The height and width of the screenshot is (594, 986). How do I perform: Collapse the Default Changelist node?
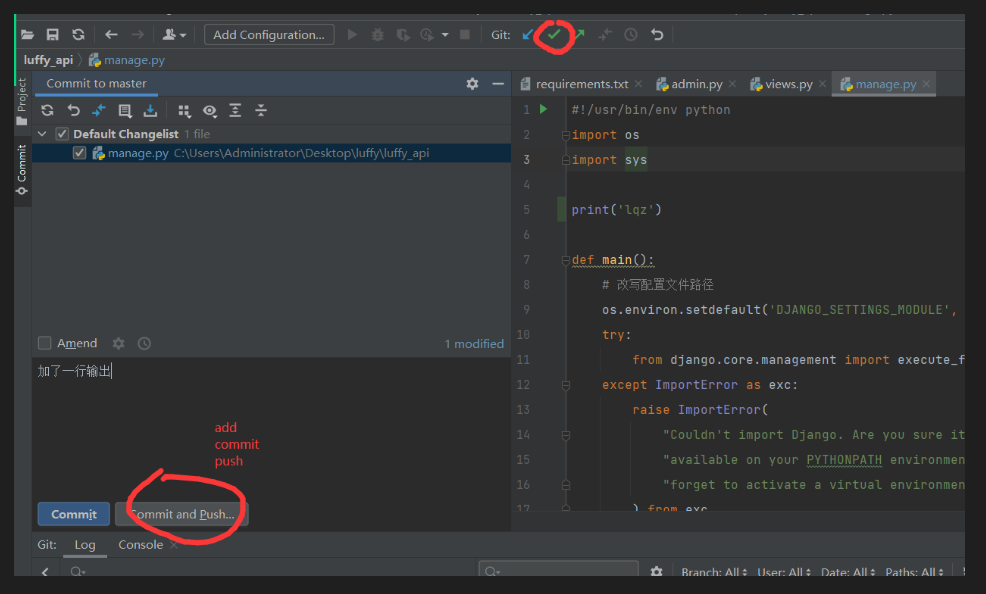point(42,134)
